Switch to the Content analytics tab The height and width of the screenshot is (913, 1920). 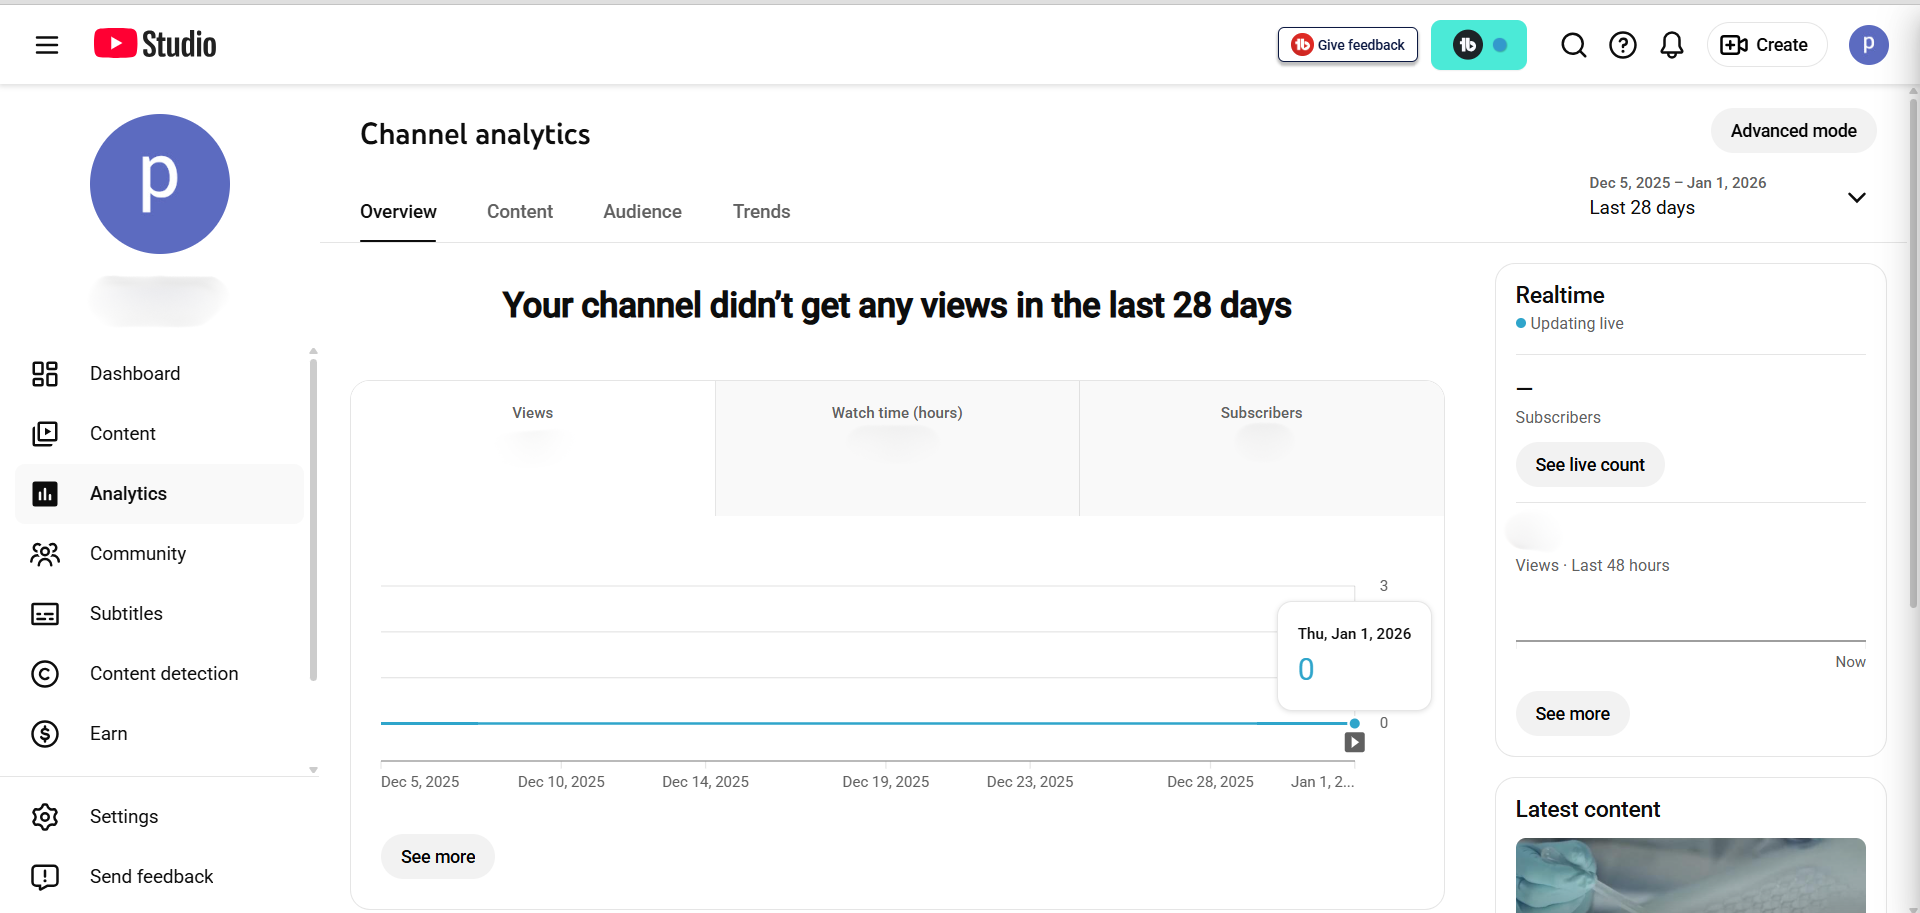tap(520, 212)
